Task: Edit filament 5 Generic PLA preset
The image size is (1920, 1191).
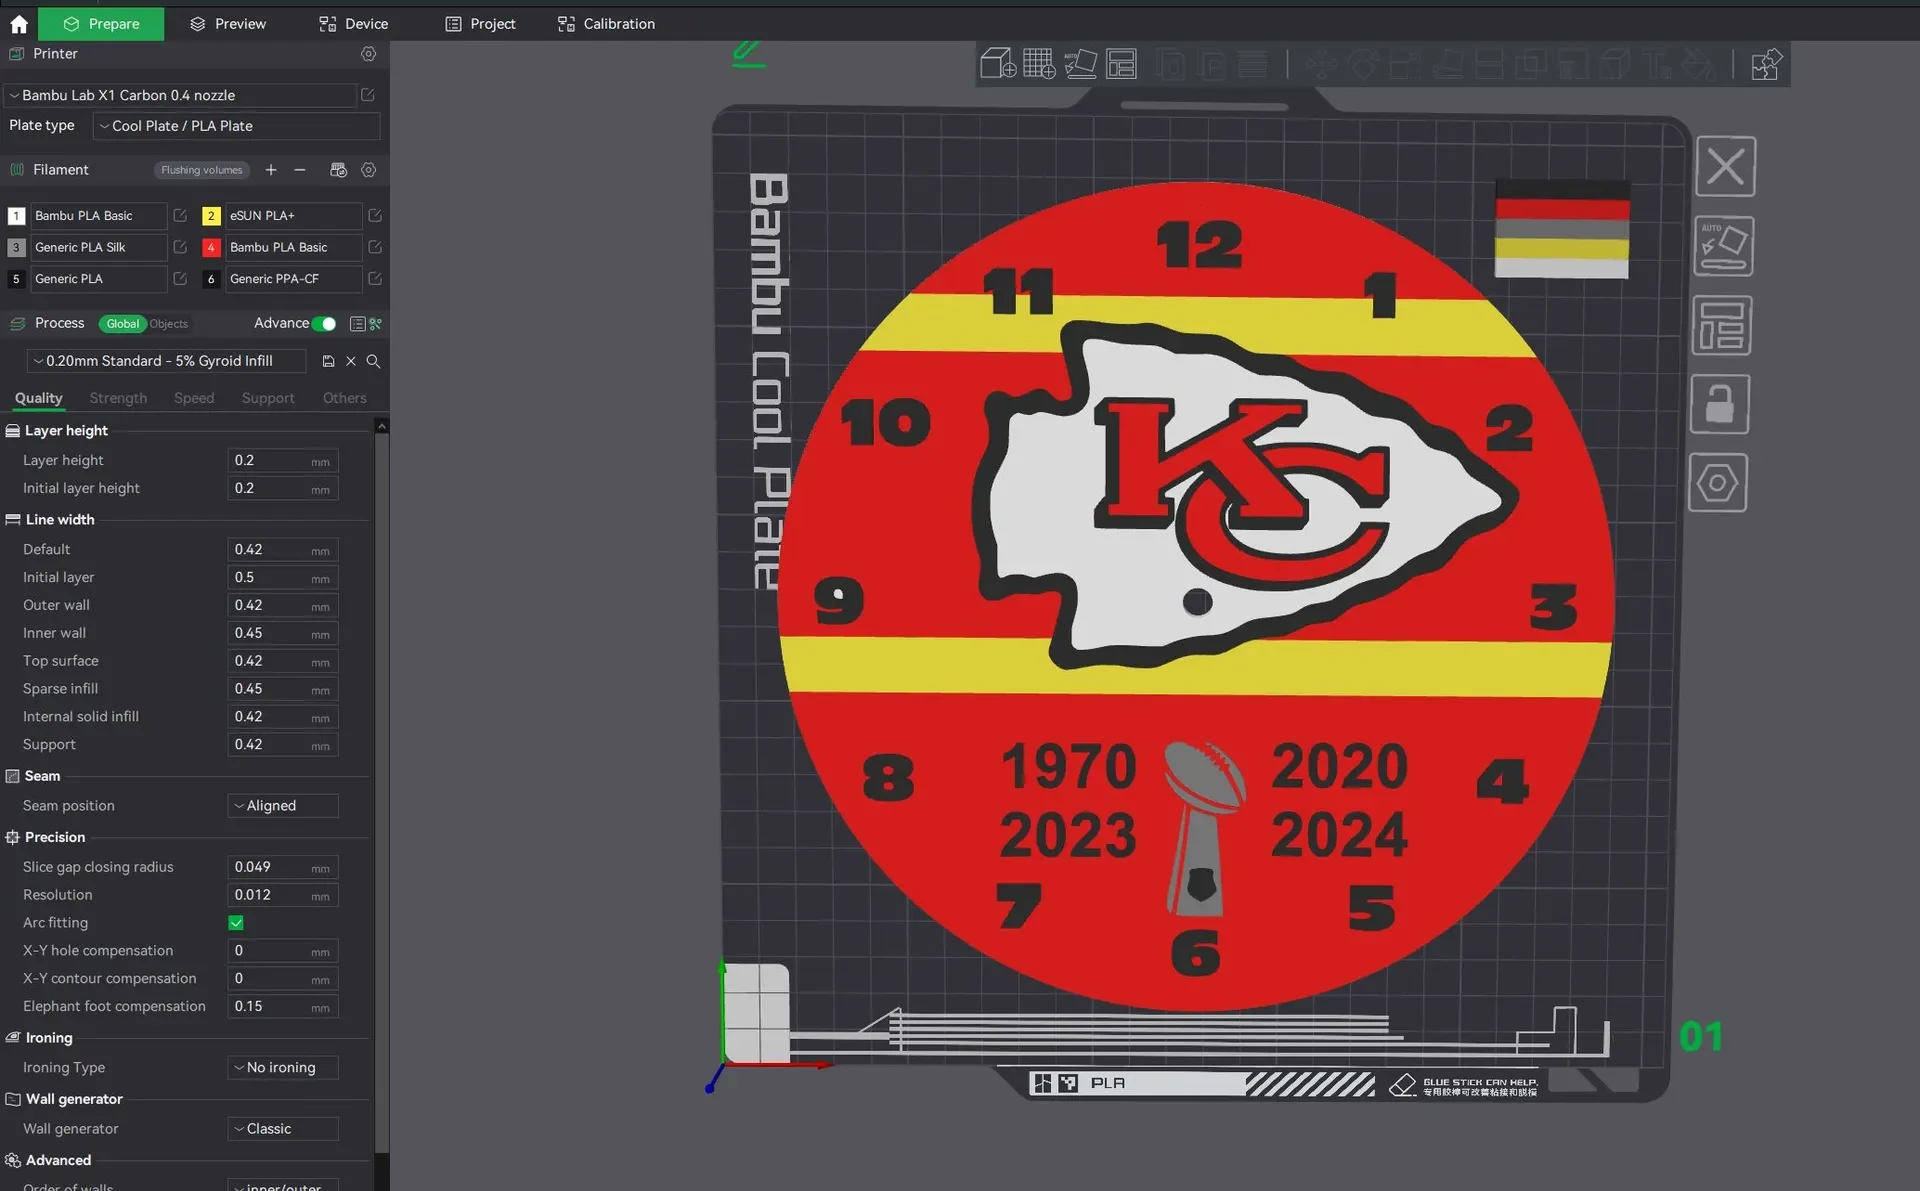Action: pyautogui.click(x=180, y=279)
